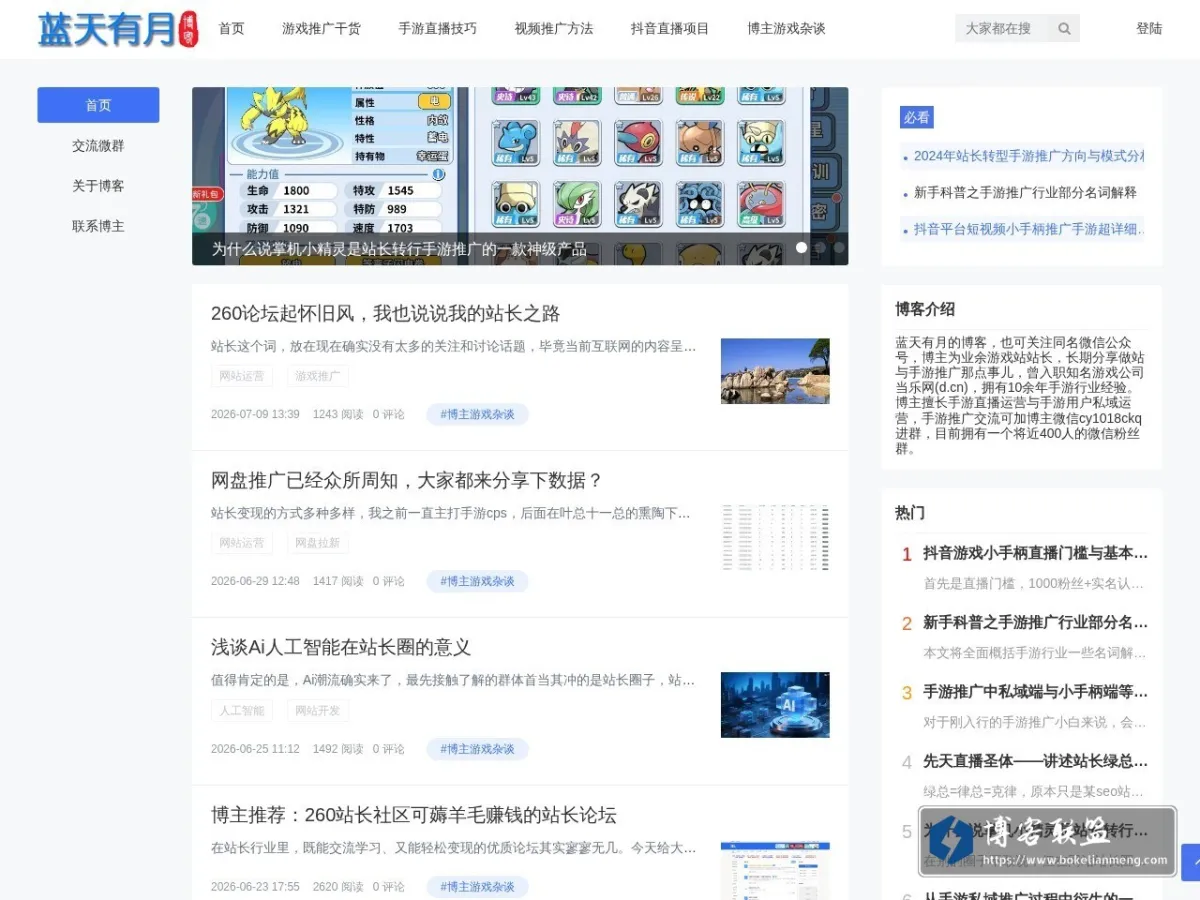
Task: Click 网站运营 tag under the 网盘推广 article
Action: coord(242,543)
